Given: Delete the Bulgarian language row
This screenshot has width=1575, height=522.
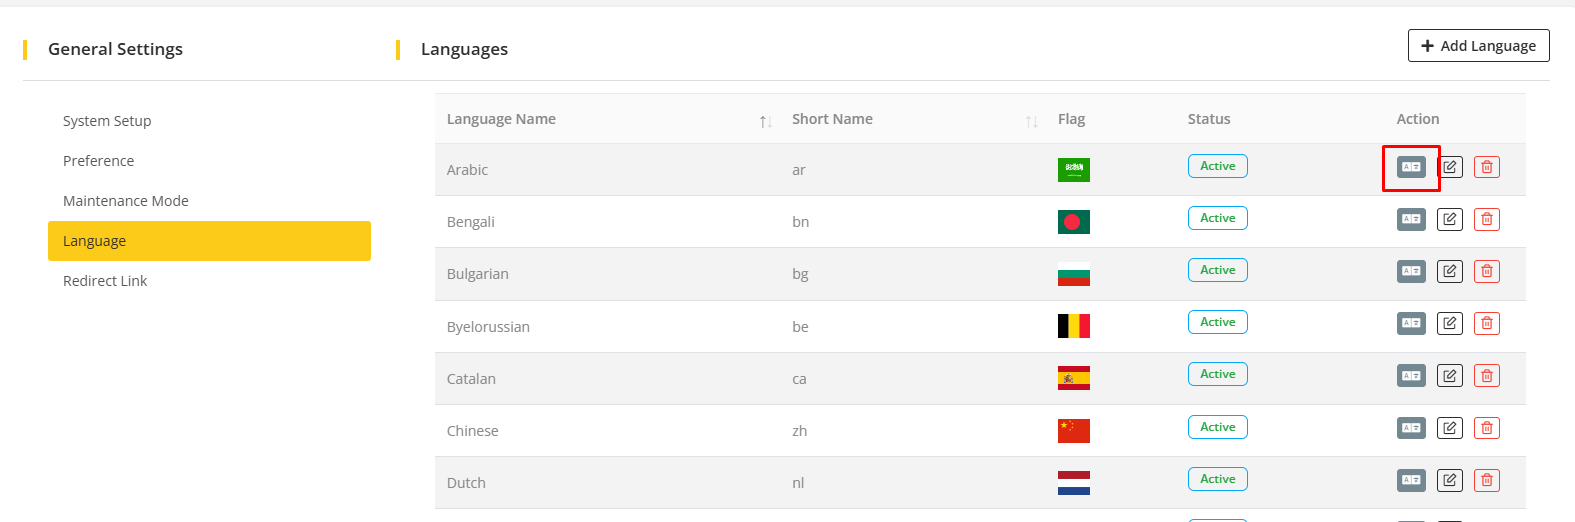Looking at the screenshot, I should click(1487, 271).
